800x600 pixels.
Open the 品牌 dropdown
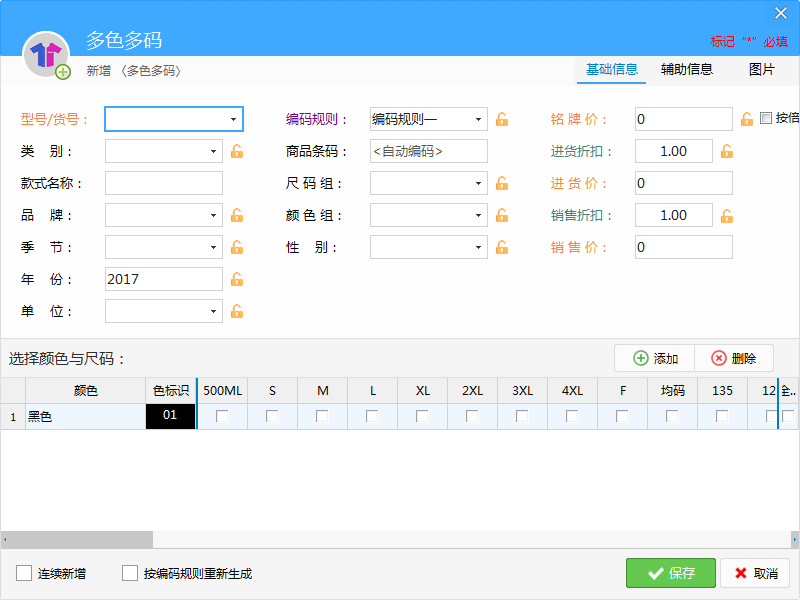tap(213, 215)
